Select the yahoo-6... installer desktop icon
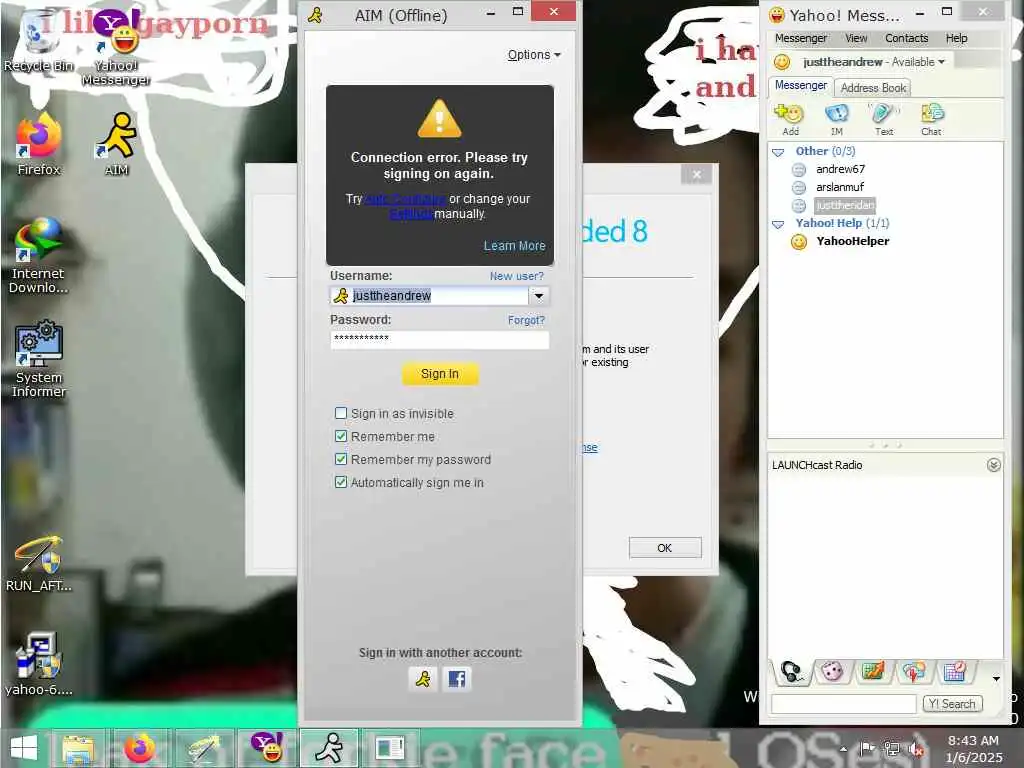 [39, 663]
